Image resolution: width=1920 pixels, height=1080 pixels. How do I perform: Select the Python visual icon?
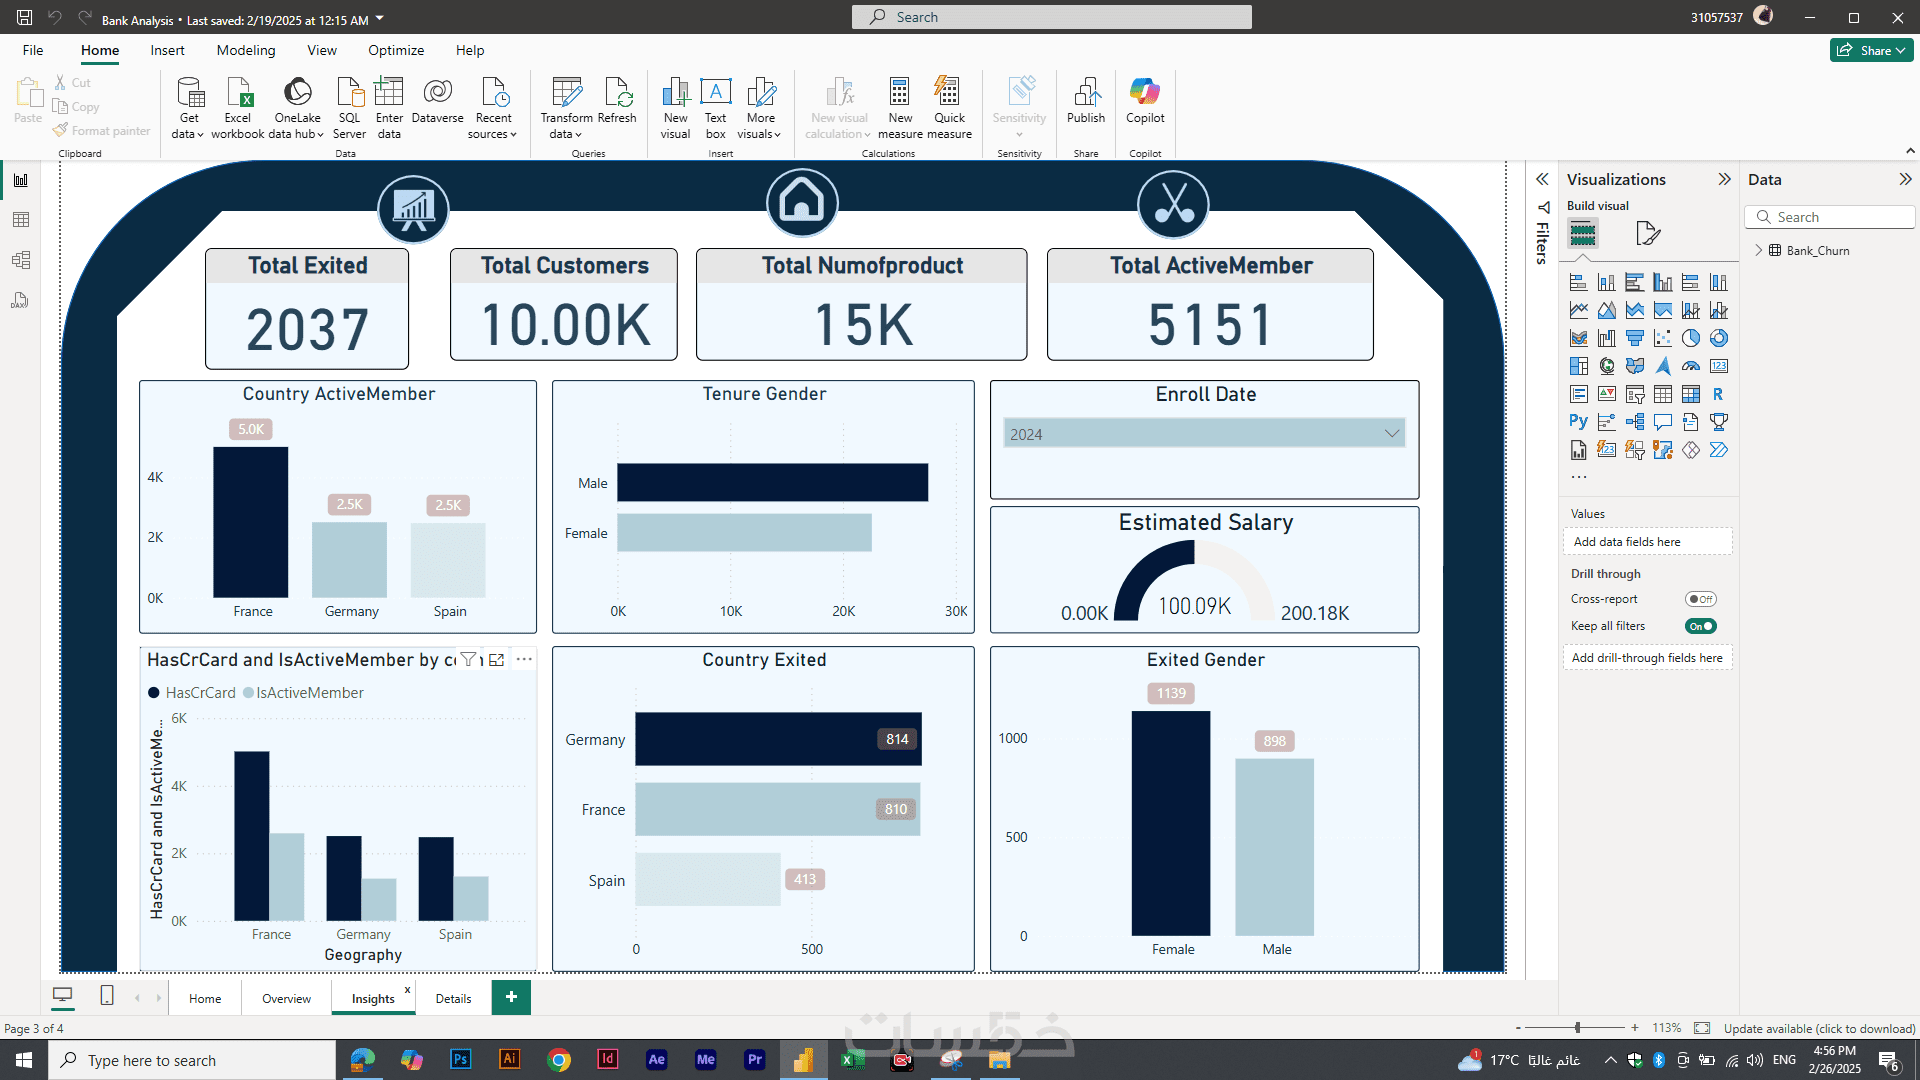pyautogui.click(x=1578, y=422)
